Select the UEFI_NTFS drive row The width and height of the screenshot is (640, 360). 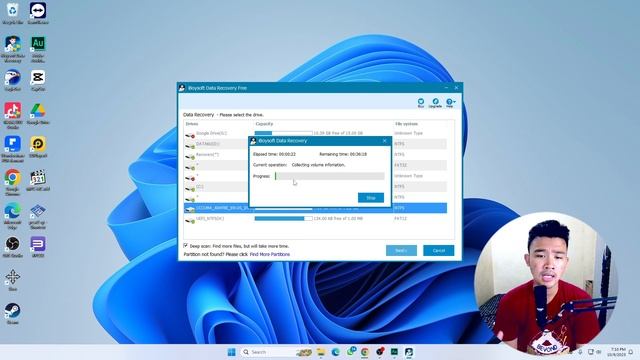pyautogui.click(x=315, y=219)
